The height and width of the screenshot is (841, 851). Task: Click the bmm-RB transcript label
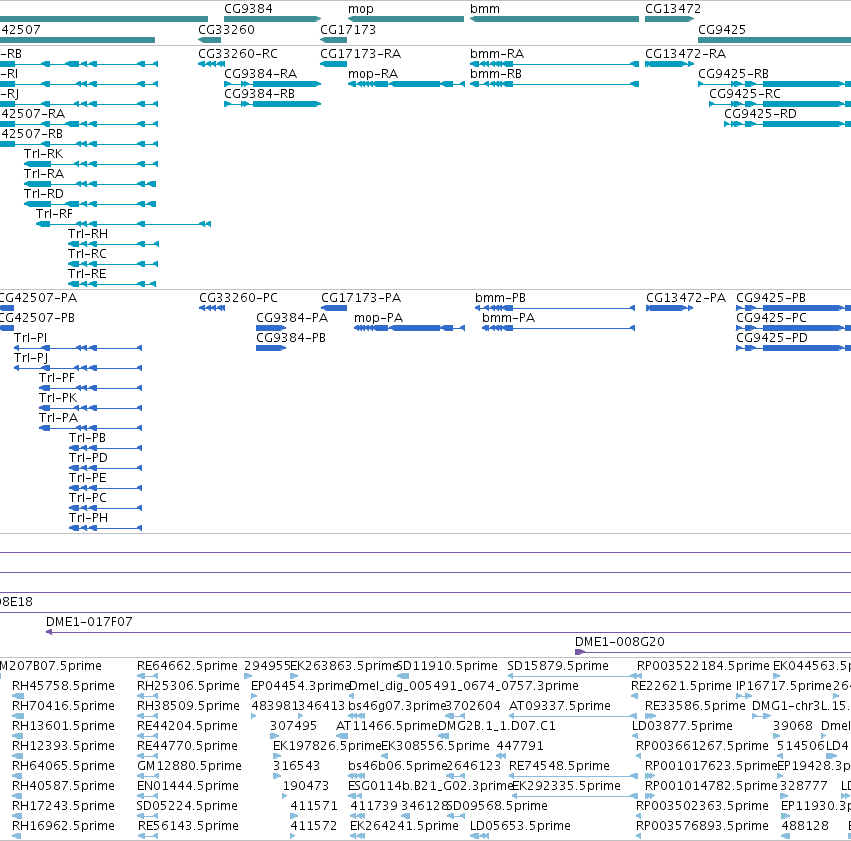(496, 74)
